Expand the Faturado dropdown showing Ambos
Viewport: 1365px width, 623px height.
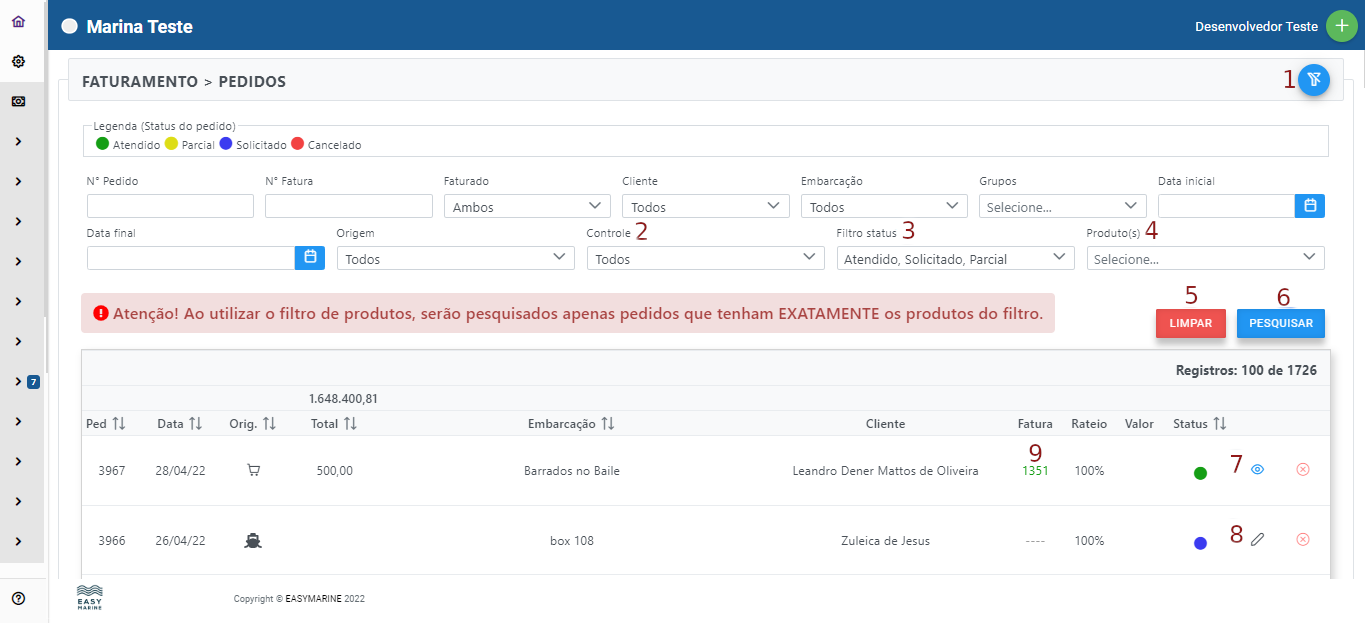(526, 206)
